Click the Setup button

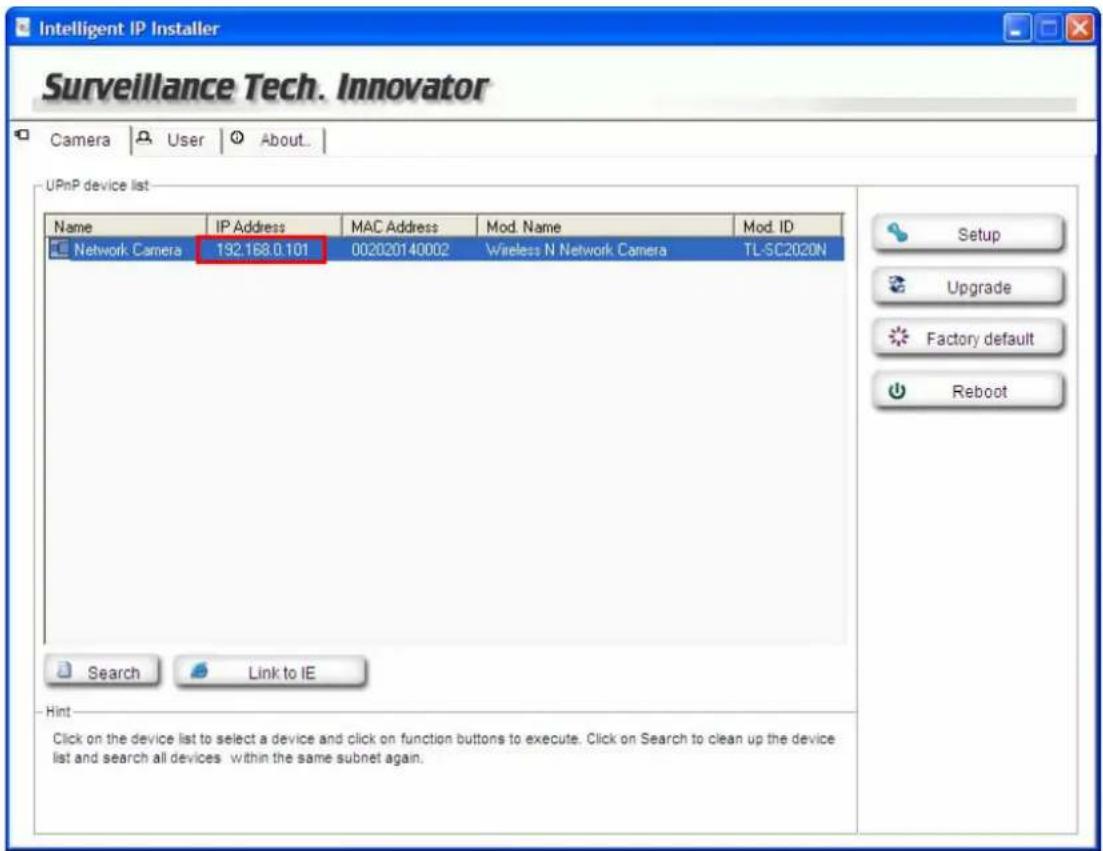pyautogui.click(x=968, y=233)
